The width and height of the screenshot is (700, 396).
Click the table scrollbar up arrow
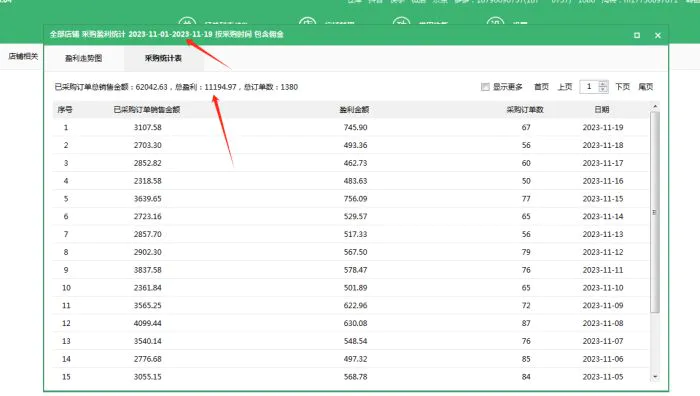pos(655,106)
